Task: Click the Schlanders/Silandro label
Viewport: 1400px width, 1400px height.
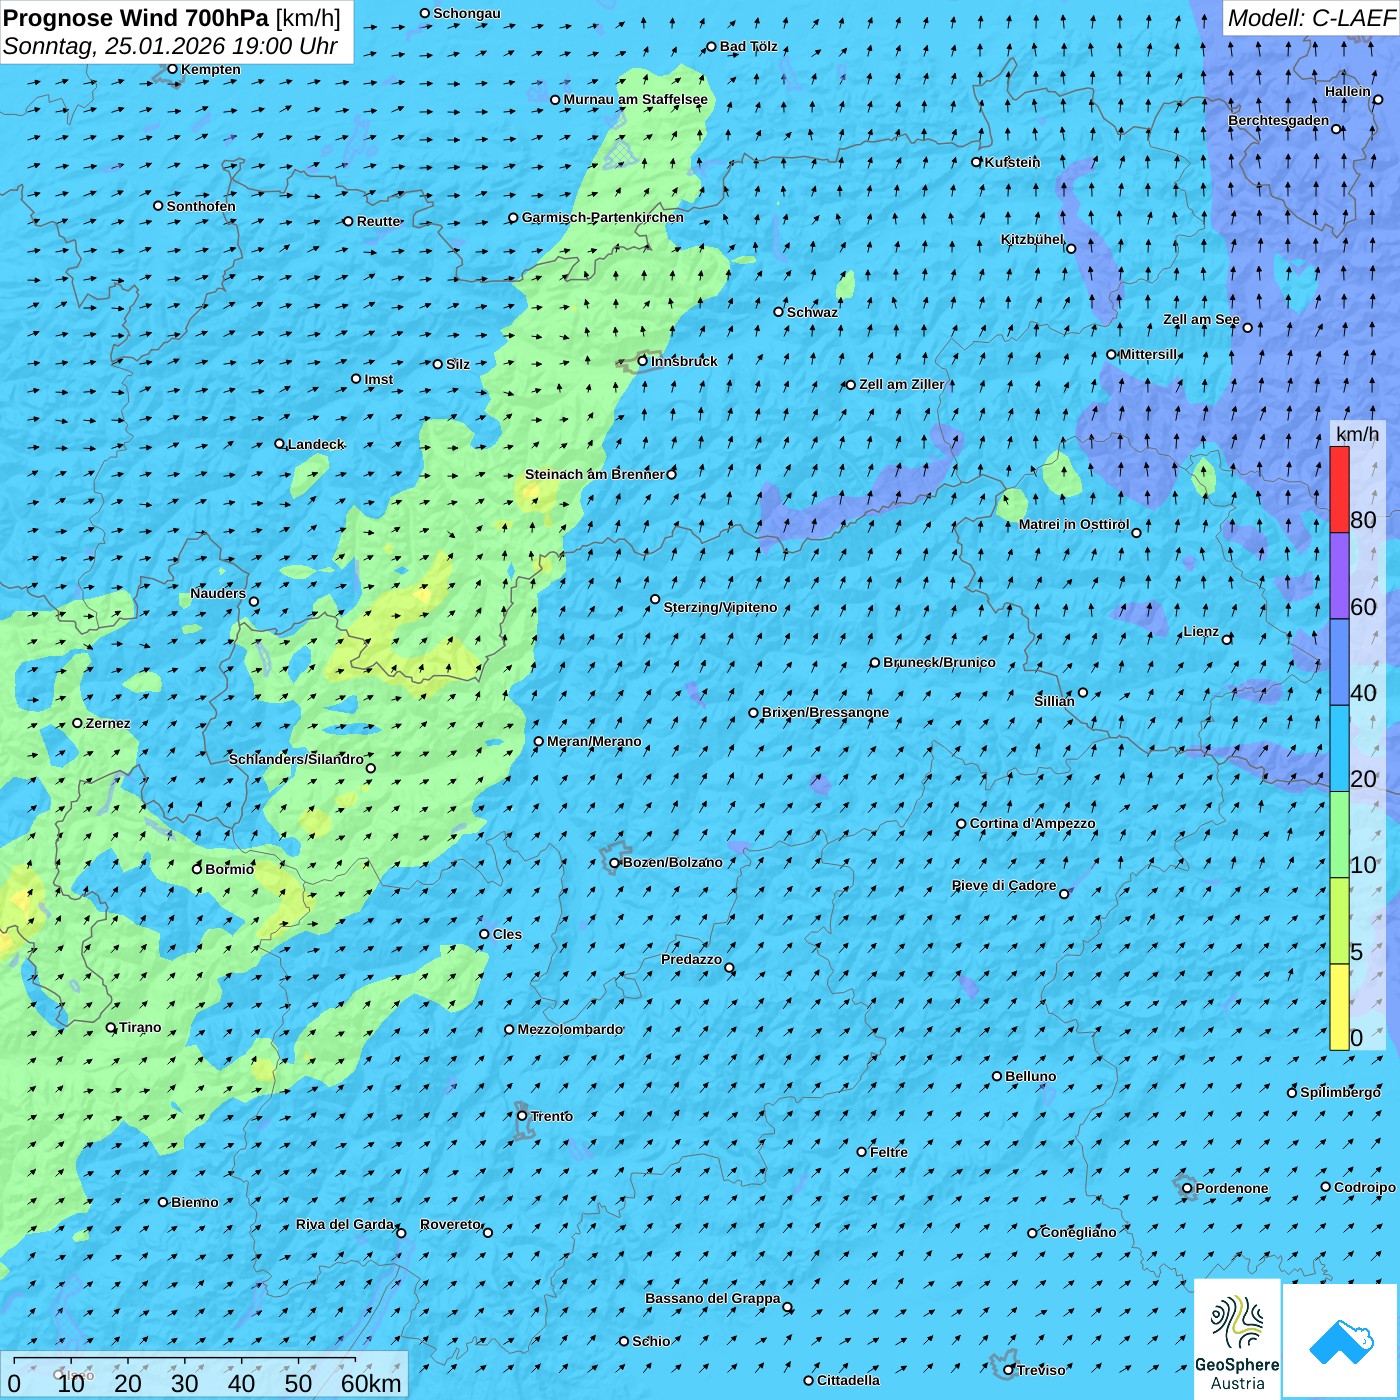Action: coord(296,759)
